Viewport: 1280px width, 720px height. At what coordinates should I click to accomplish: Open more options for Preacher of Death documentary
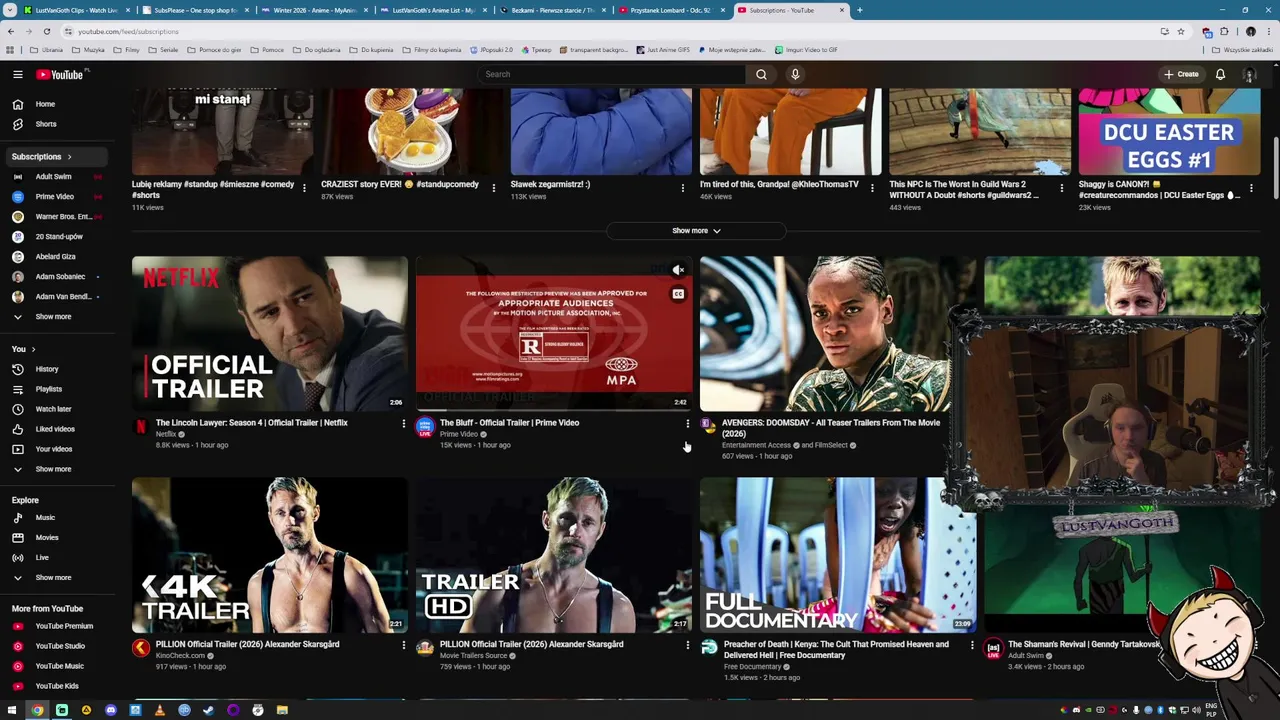point(972,646)
